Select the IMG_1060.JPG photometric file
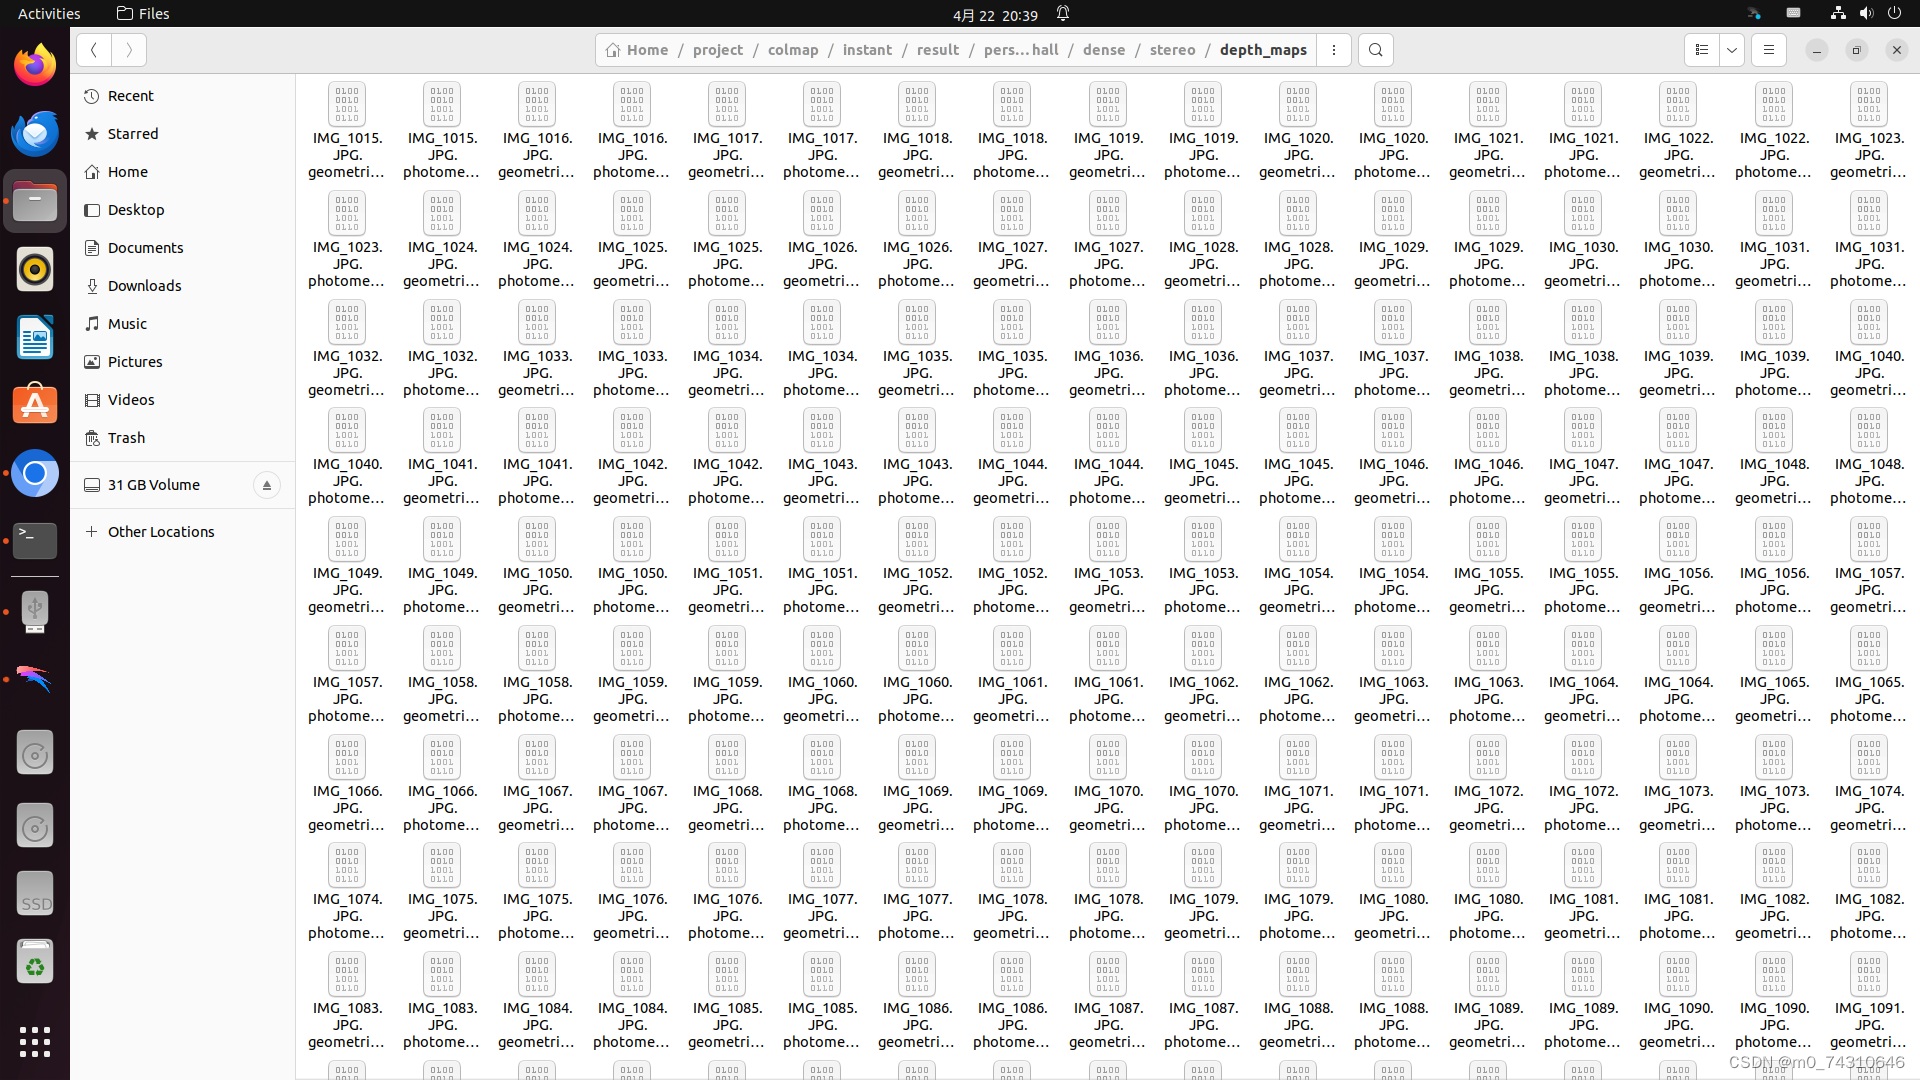Image resolution: width=1920 pixels, height=1080 pixels. pyautogui.click(x=917, y=675)
